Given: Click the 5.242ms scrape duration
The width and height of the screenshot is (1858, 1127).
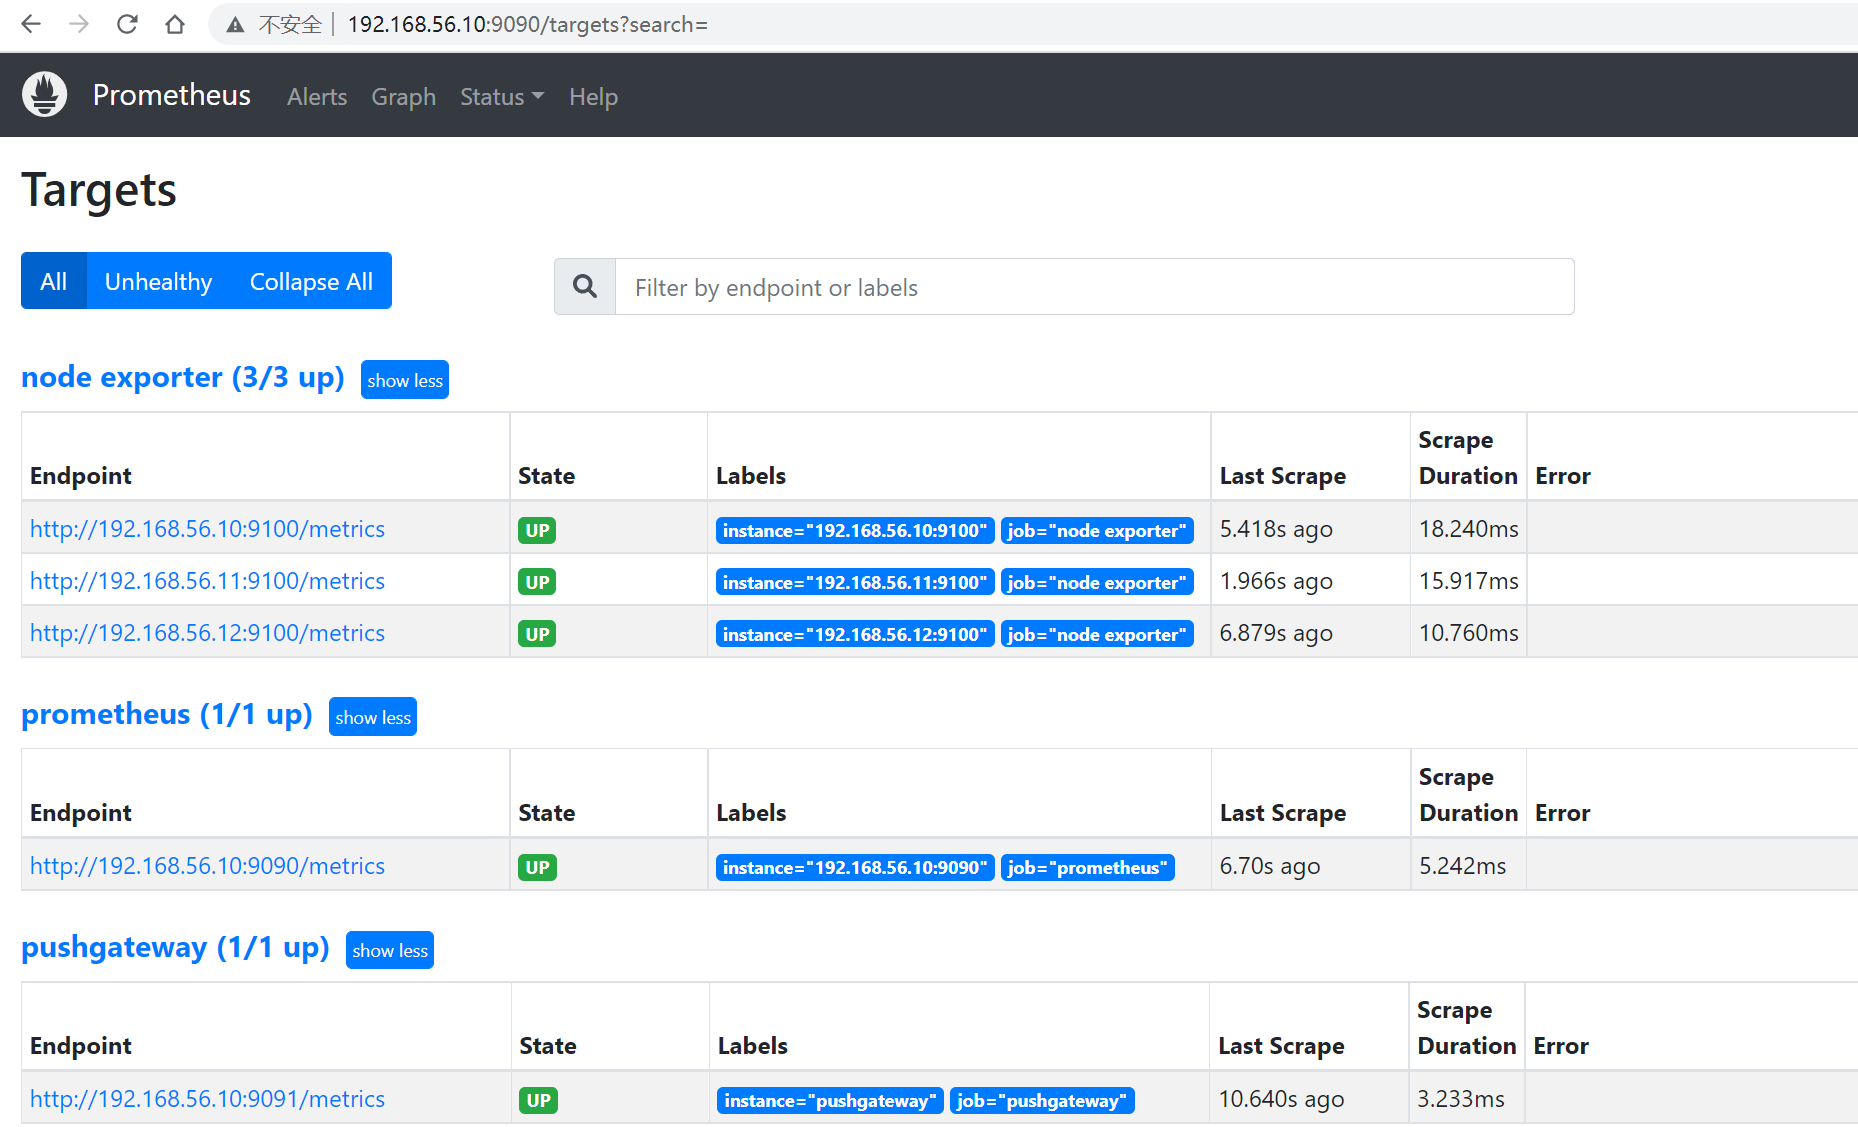Looking at the screenshot, I should click(1462, 866).
